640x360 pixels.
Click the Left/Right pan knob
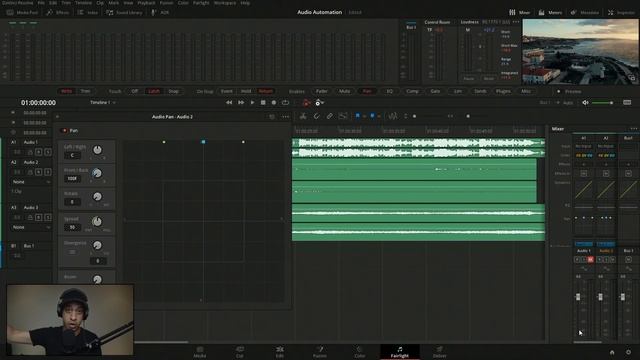(97, 150)
